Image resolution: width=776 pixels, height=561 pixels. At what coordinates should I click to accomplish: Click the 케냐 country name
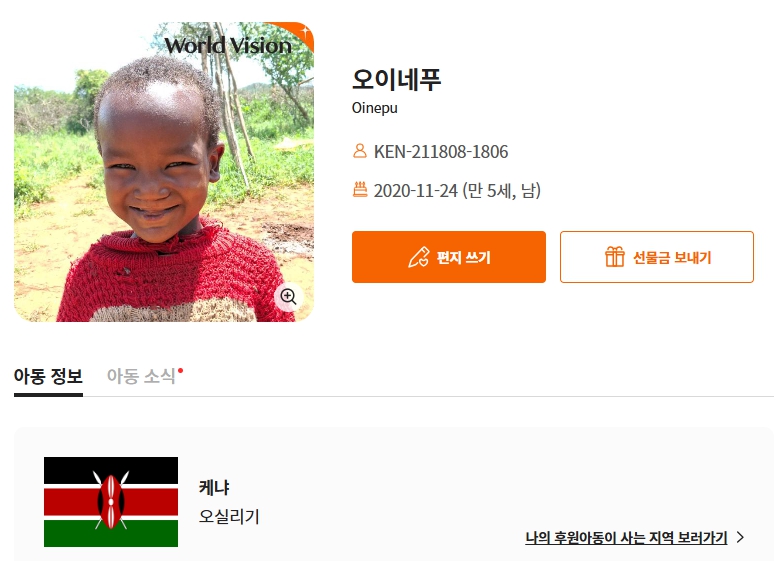pos(214,488)
